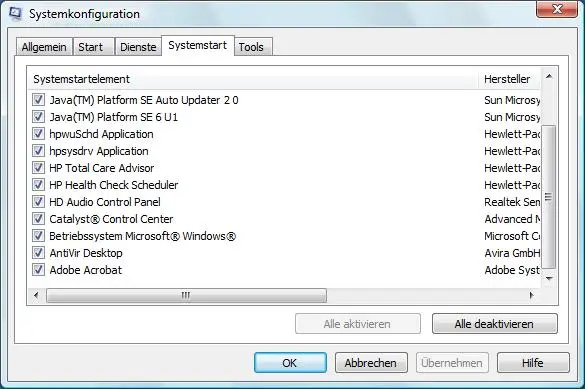This screenshot has width=585, height=389.
Task: Close the Systemkonfiguration window
Action: click(x=557, y=9)
